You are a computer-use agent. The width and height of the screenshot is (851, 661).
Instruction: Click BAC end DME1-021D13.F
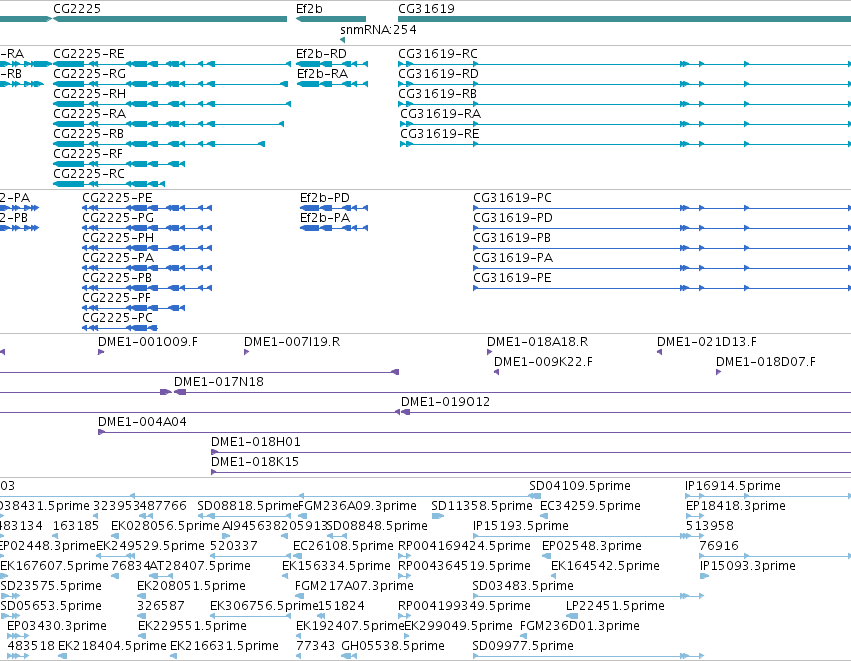pos(707,342)
